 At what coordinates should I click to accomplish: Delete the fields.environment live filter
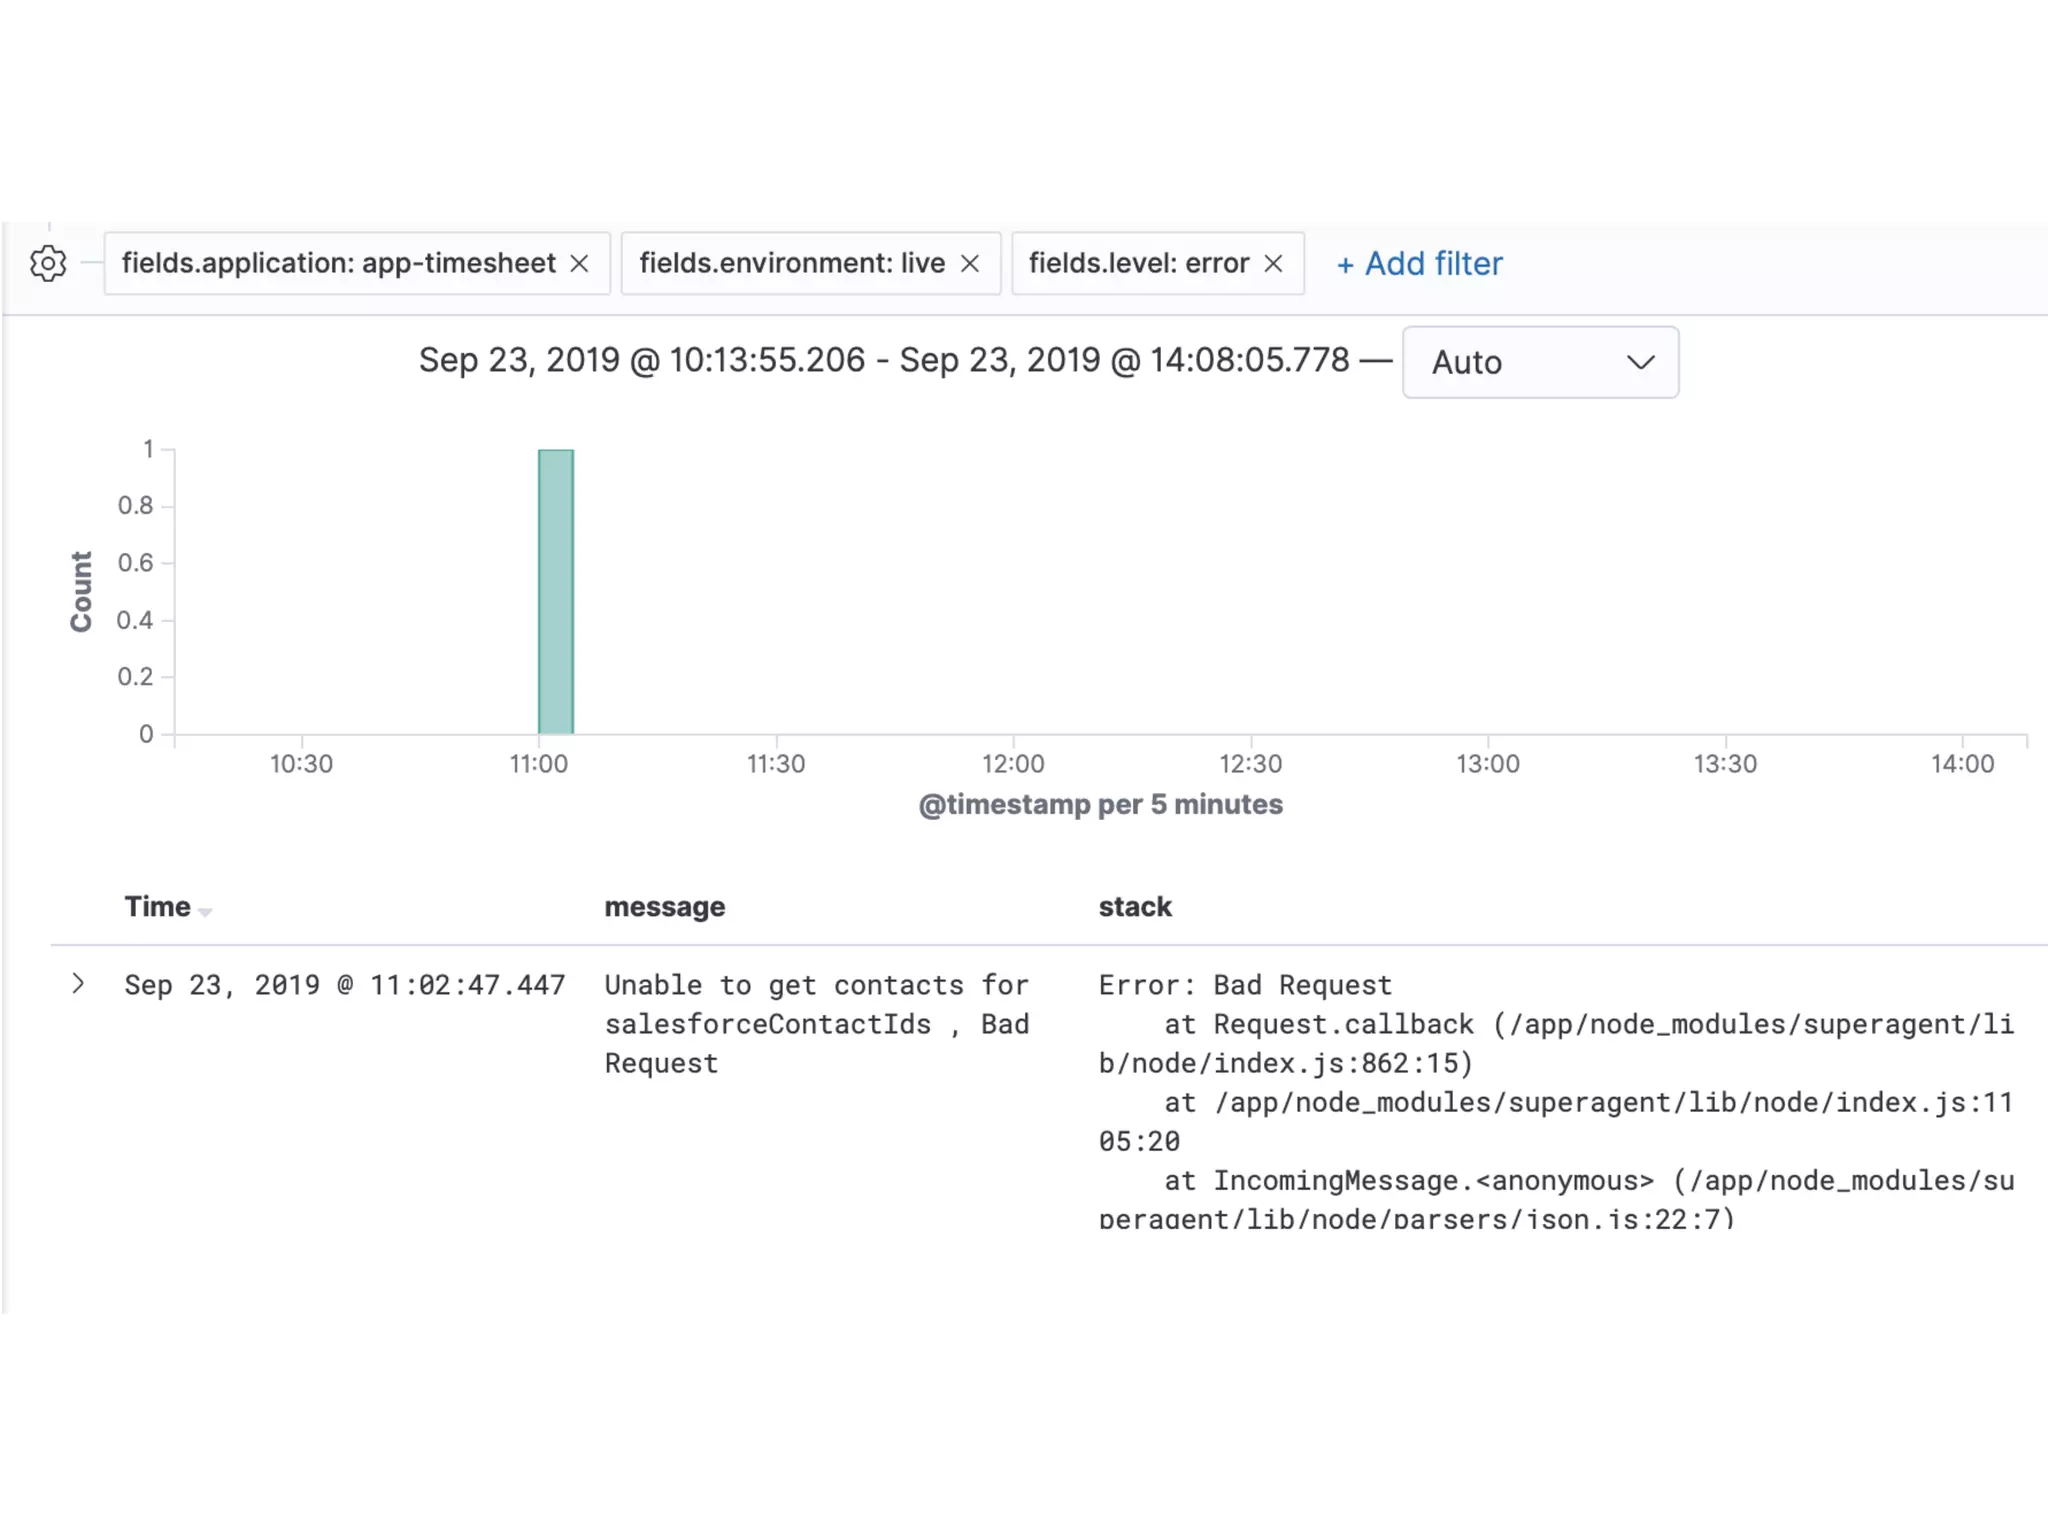[x=969, y=263]
